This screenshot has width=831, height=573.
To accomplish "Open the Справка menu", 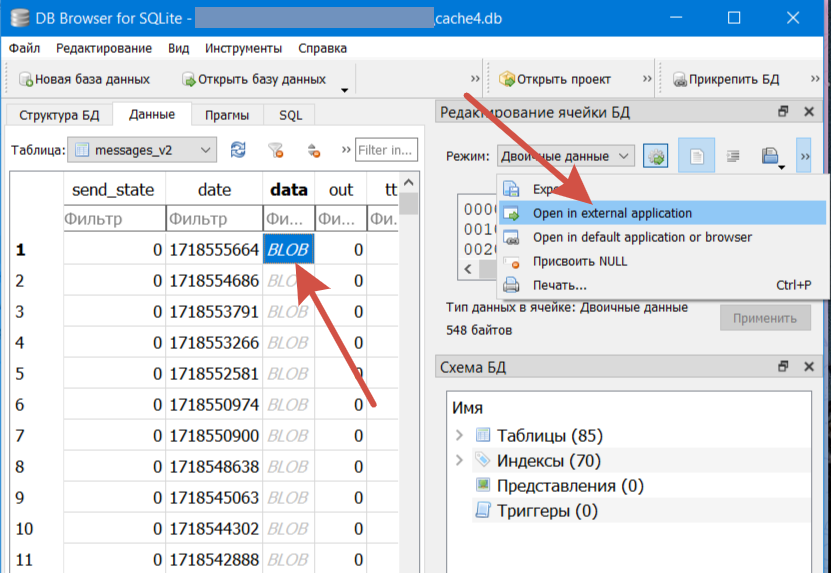I will (322, 48).
